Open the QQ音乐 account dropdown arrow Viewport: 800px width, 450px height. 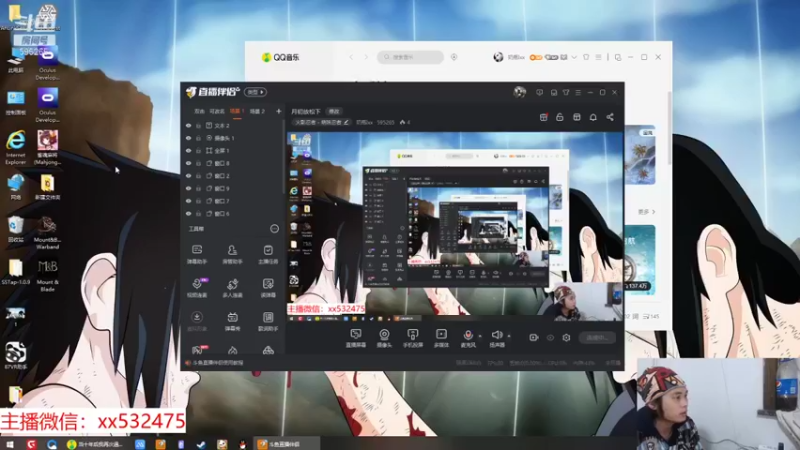pyautogui.click(x=574, y=57)
